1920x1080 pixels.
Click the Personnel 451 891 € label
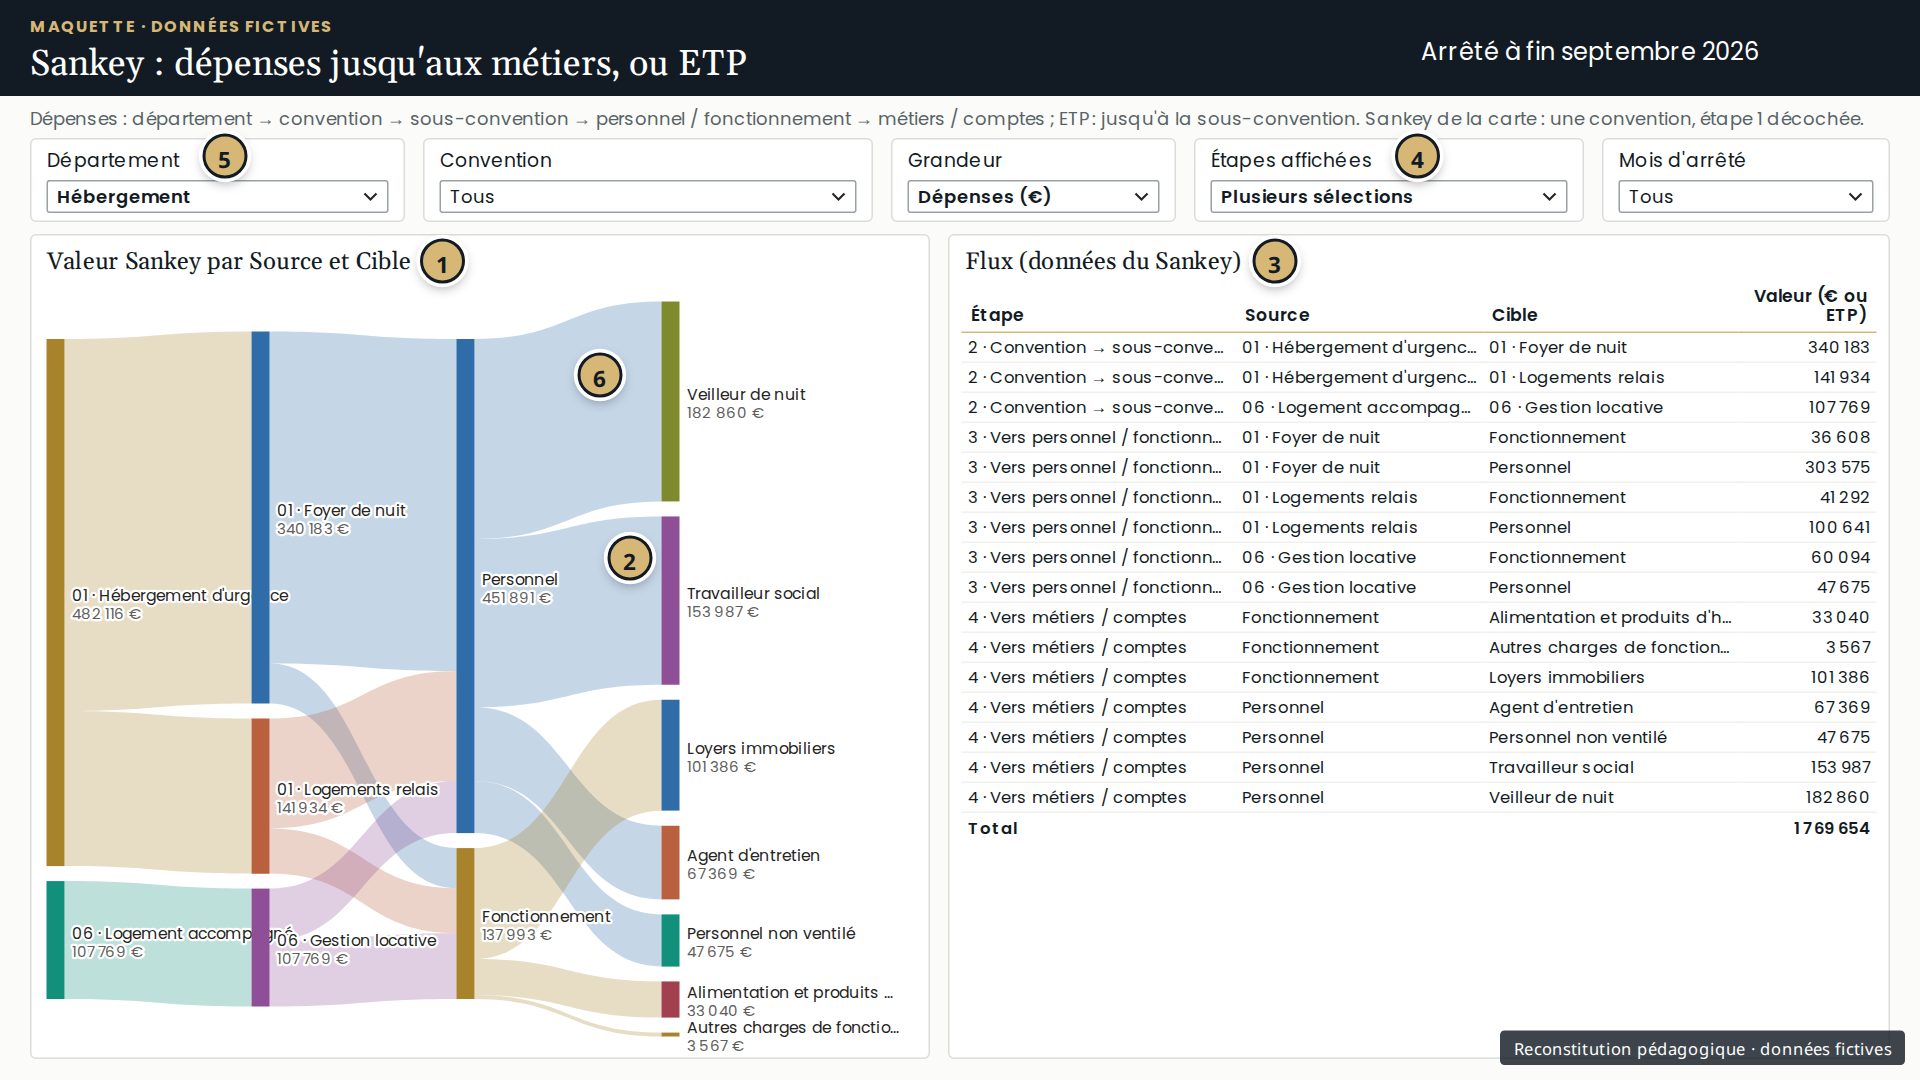click(520, 588)
